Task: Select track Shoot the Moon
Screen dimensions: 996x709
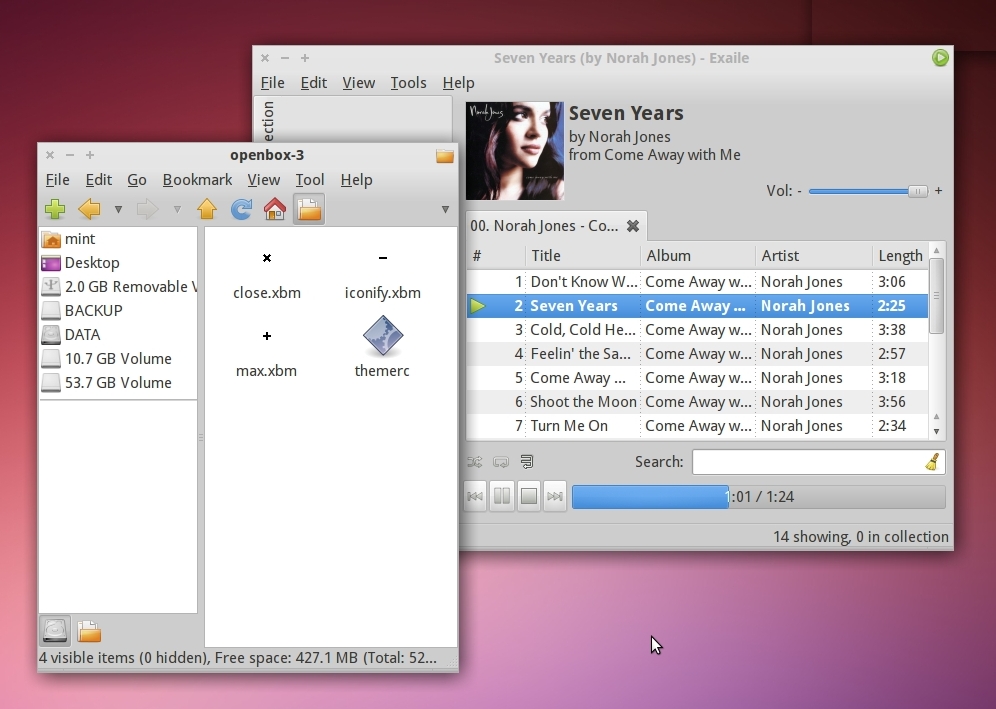Action: [697, 402]
